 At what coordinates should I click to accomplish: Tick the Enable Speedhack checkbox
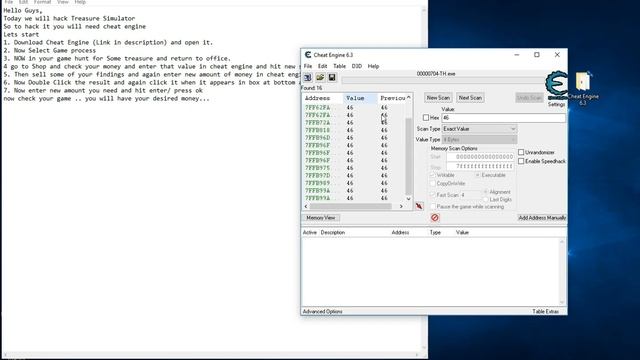click(x=521, y=161)
